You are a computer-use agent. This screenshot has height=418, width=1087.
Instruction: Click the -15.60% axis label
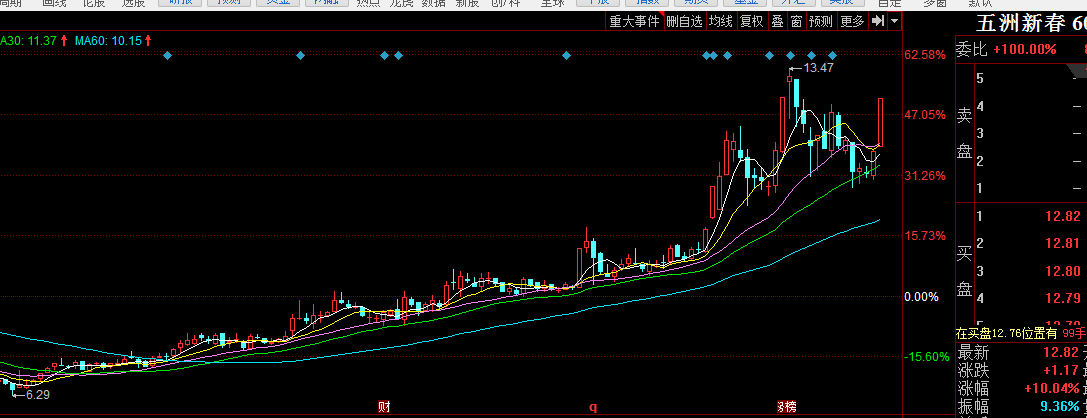tap(925, 357)
